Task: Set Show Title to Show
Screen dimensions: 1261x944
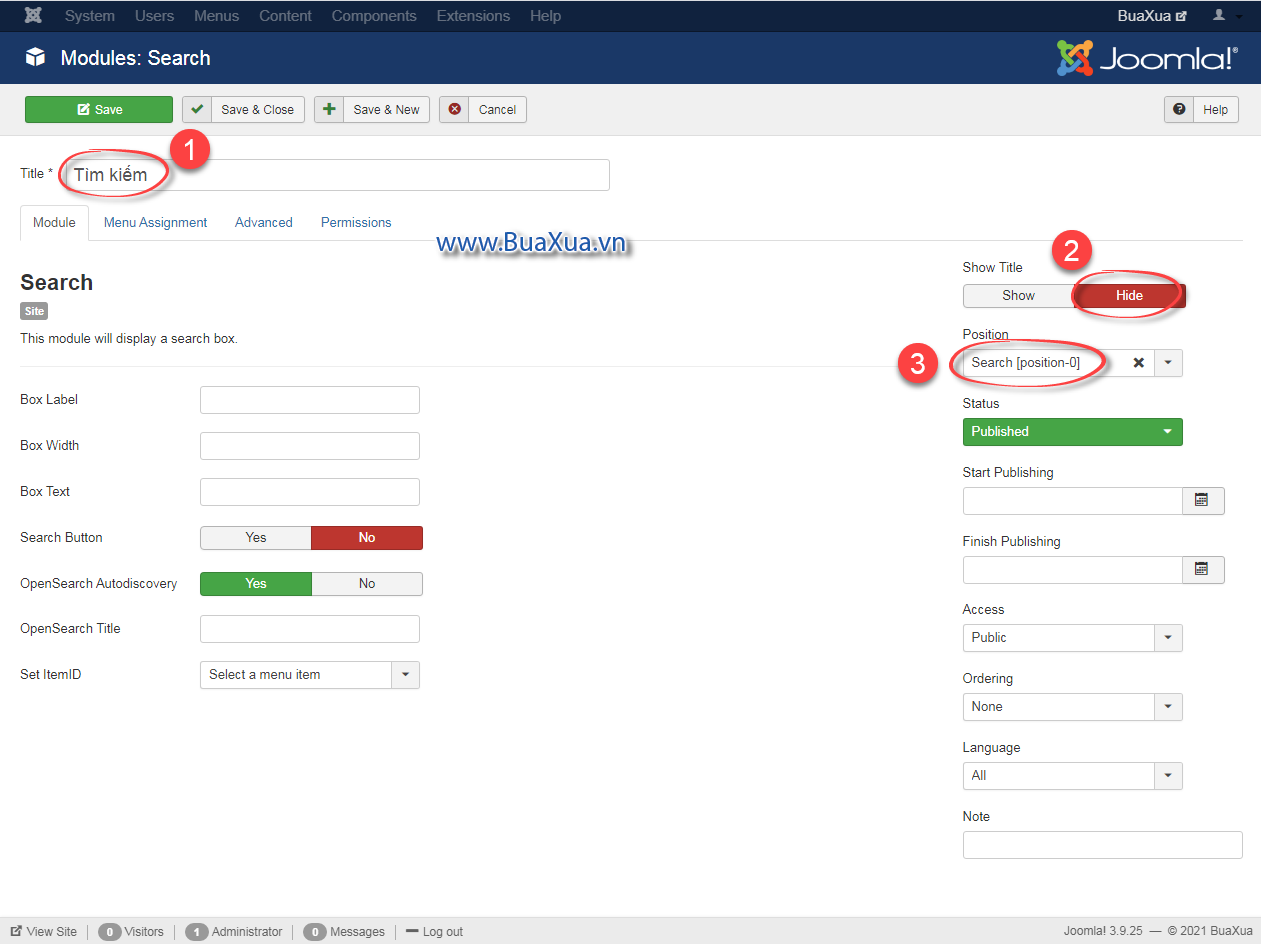Action: tap(1018, 295)
